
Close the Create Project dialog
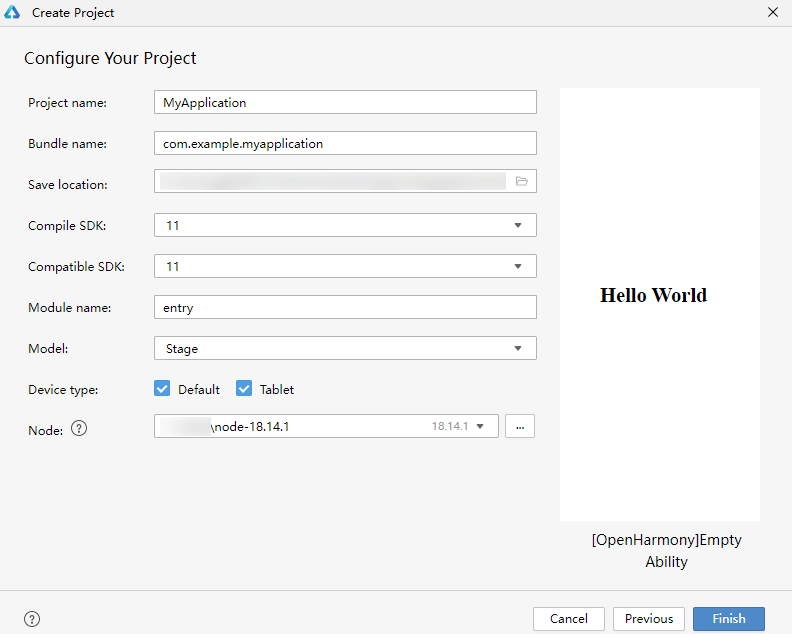coord(772,13)
